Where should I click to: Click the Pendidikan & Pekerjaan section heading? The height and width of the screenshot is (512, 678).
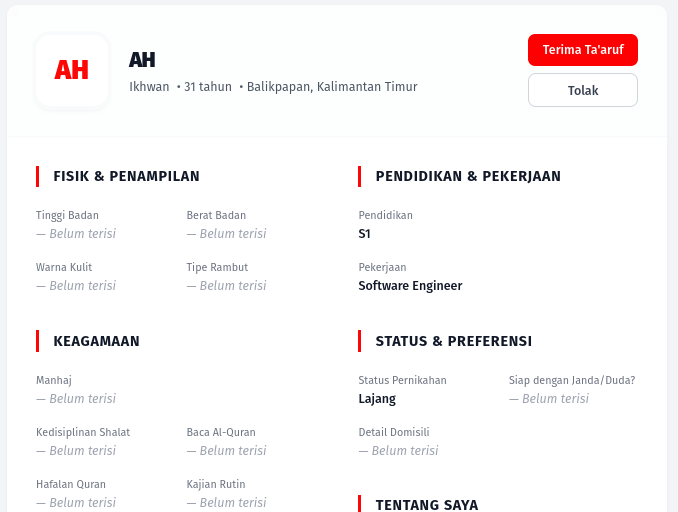(x=468, y=176)
